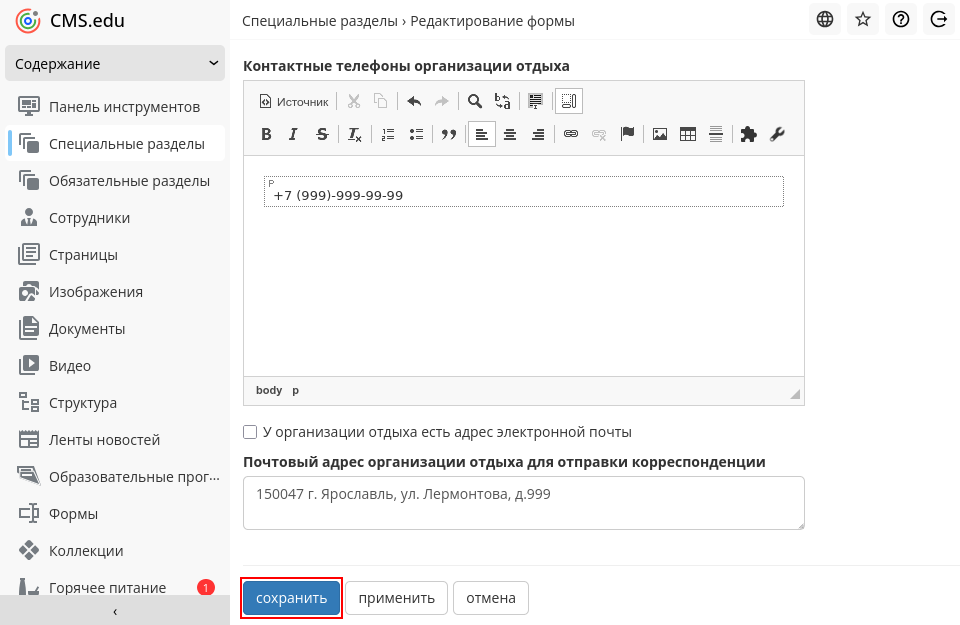Insert a hyperlink with chain icon
960x625 pixels.
(571, 134)
